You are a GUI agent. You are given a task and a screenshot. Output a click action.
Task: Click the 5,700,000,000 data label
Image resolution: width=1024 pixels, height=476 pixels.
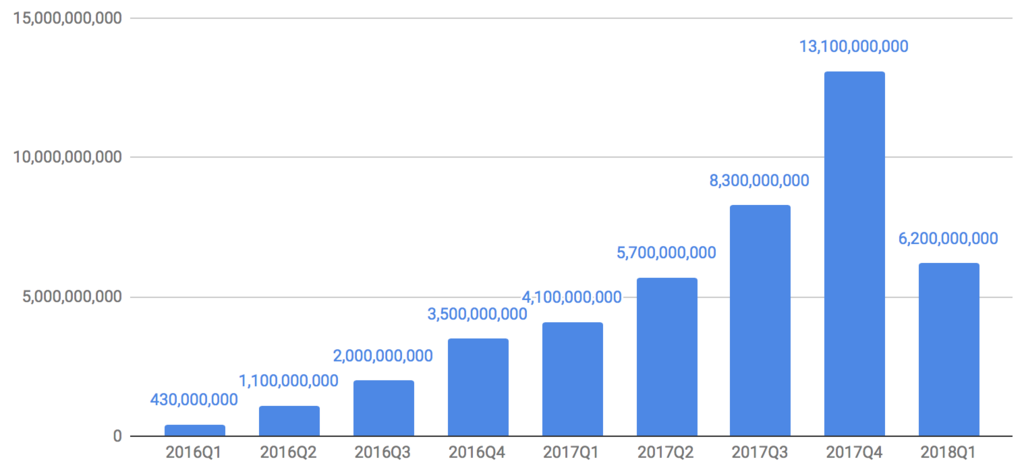click(x=666, y=253)
